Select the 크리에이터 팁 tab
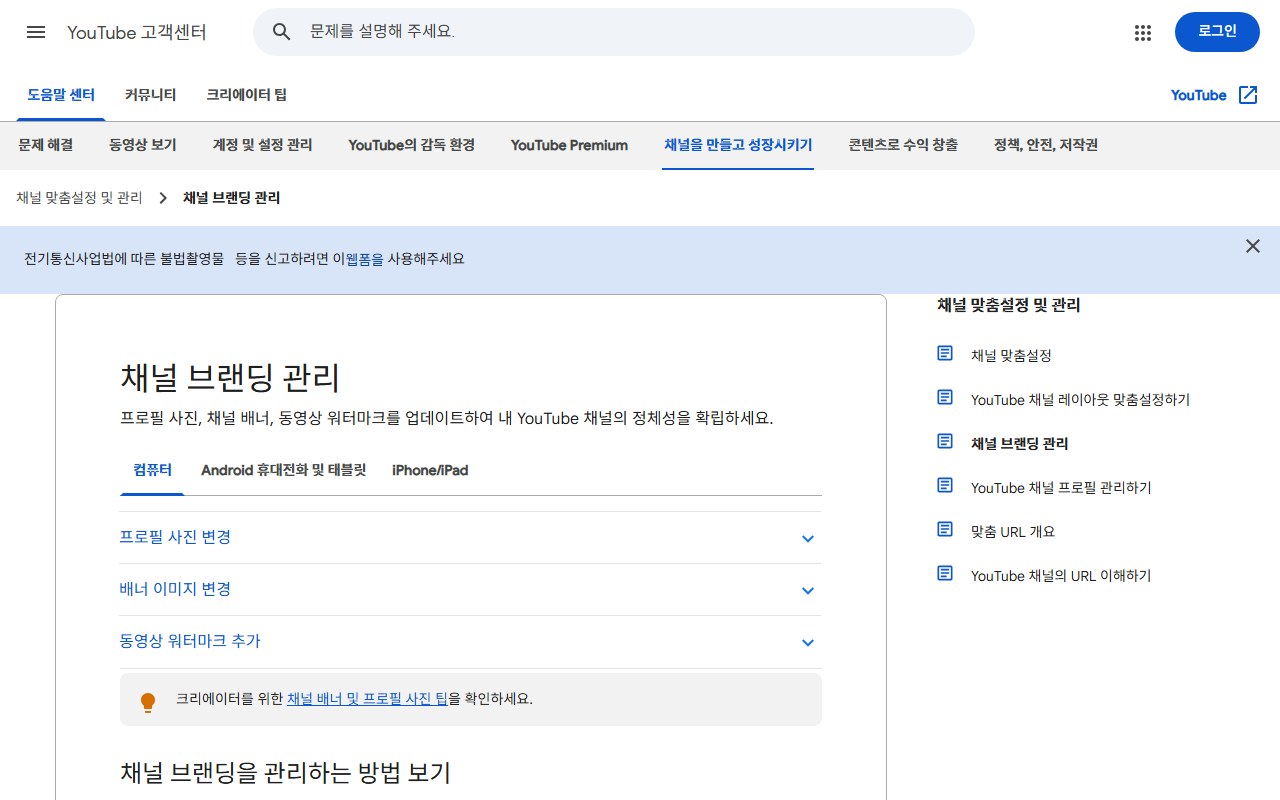1280x800 pixels. [246, 95]
